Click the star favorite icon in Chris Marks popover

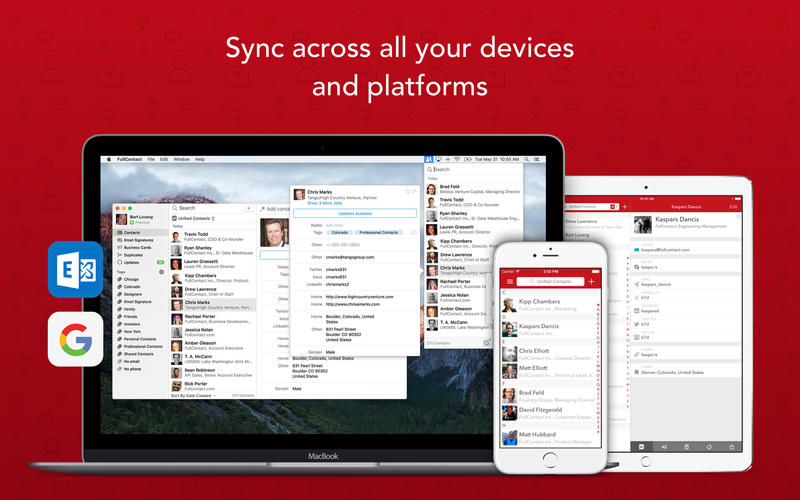coord(407,191)
